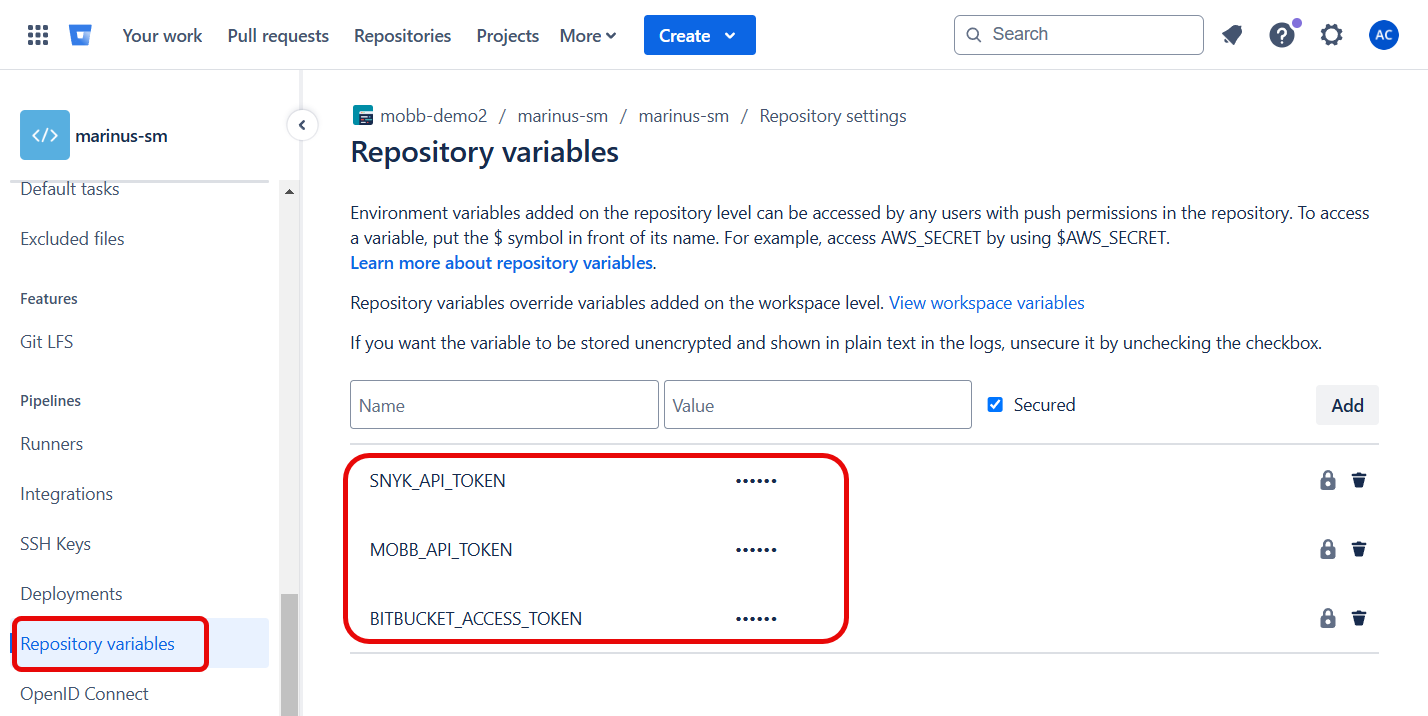Delete the BITBUCKET_ACCESS_TOKEN variable
Screen dimensions: 1428x716
pos(1358,618)
